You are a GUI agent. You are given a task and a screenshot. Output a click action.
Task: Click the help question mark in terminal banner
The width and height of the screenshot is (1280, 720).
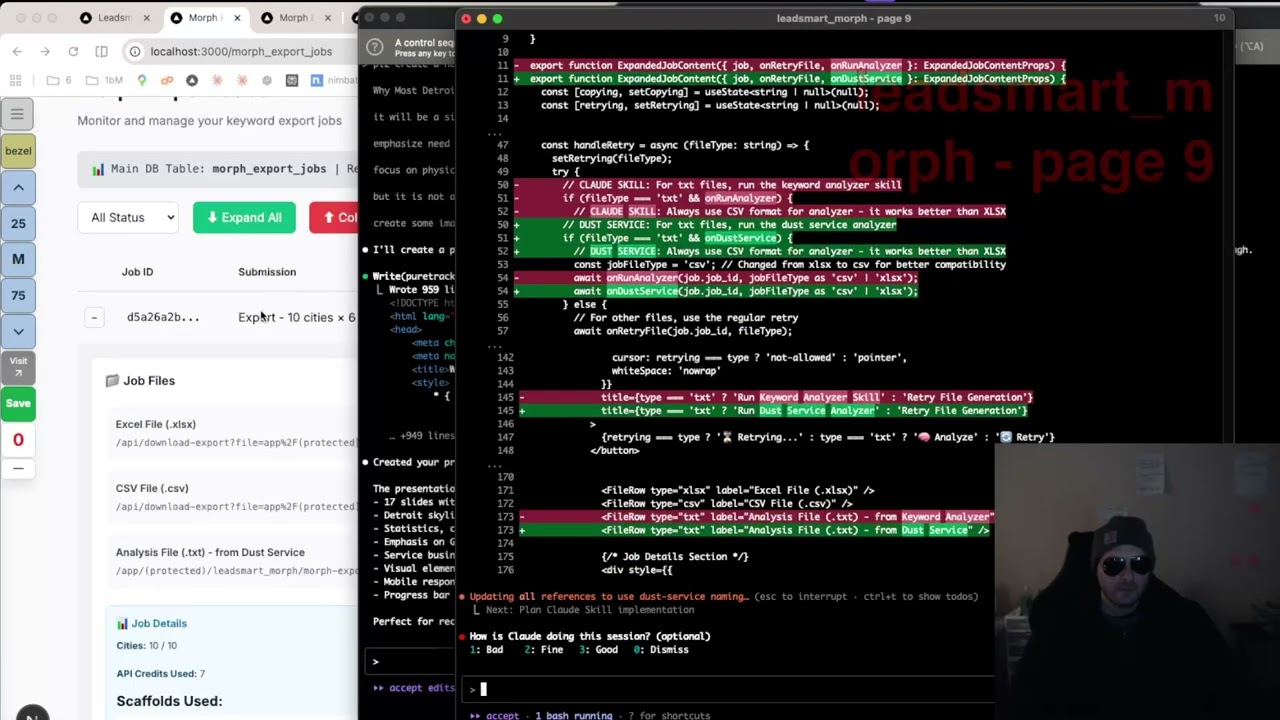pyautogui.click(x=374, y=46)
